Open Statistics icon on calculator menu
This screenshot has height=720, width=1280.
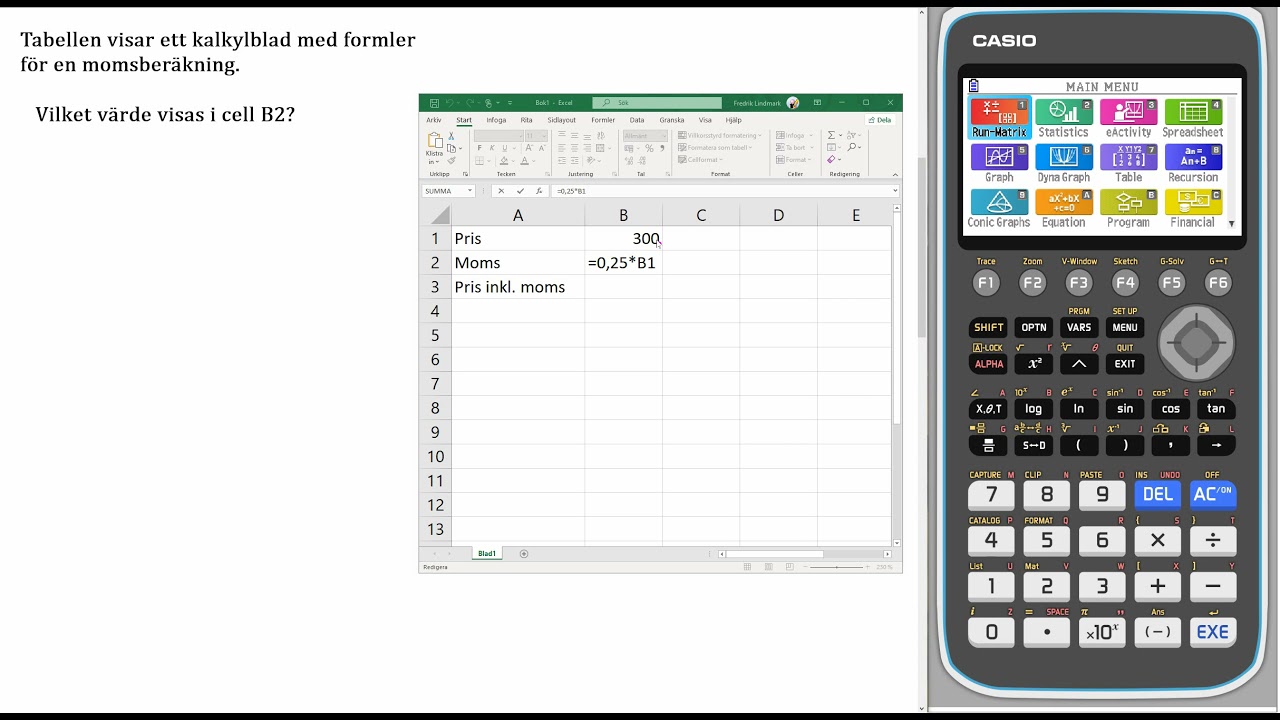tap(1063, 119)
